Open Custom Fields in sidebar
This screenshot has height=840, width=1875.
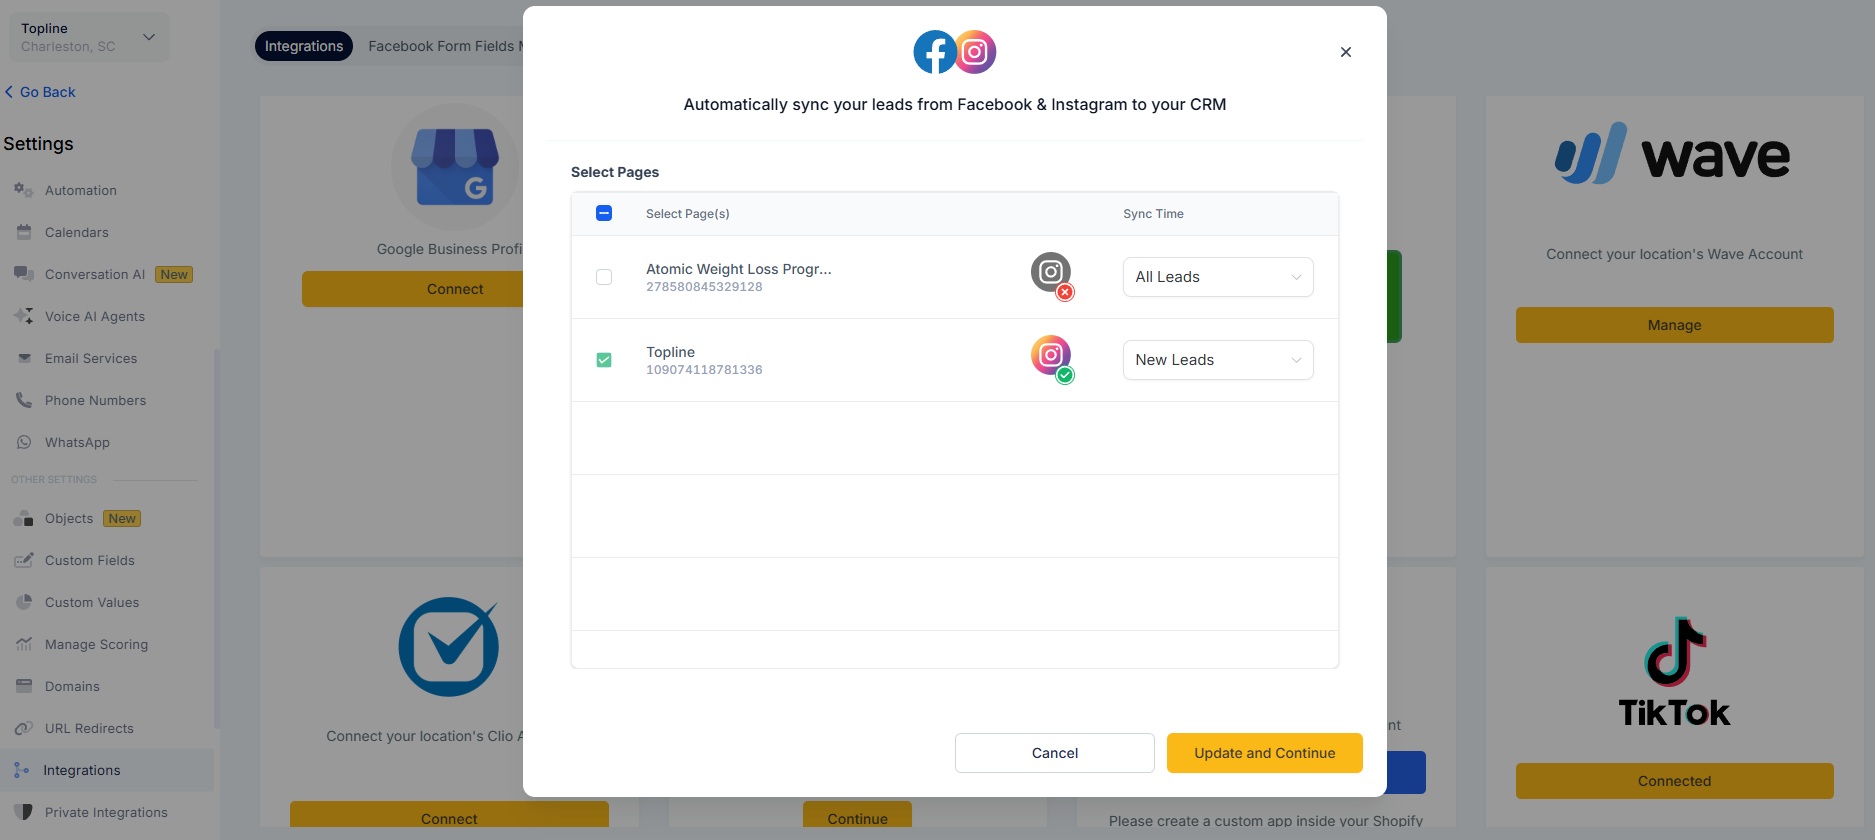(89, 560)
